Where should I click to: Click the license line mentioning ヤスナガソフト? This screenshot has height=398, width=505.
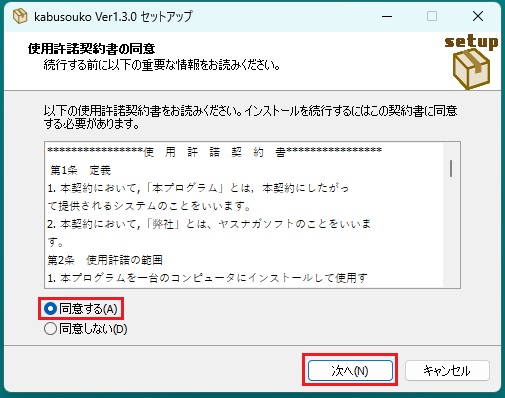point(209,224)
